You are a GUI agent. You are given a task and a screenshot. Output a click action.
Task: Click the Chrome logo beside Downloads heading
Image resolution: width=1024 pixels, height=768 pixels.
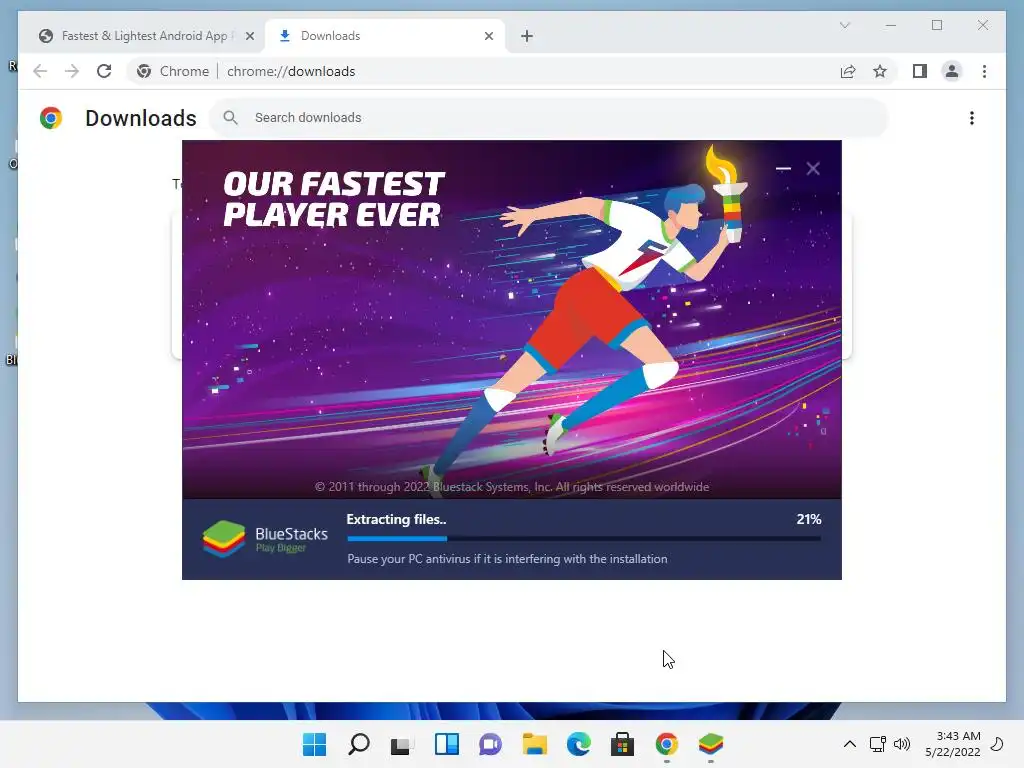(x=51, y=118)
